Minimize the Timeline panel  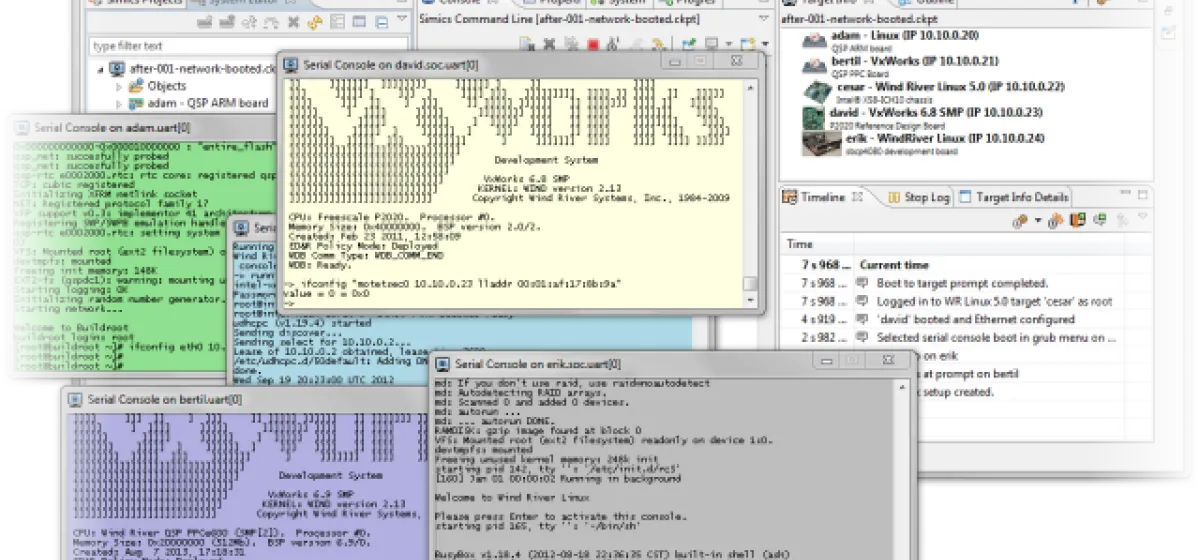point(1125,193)
